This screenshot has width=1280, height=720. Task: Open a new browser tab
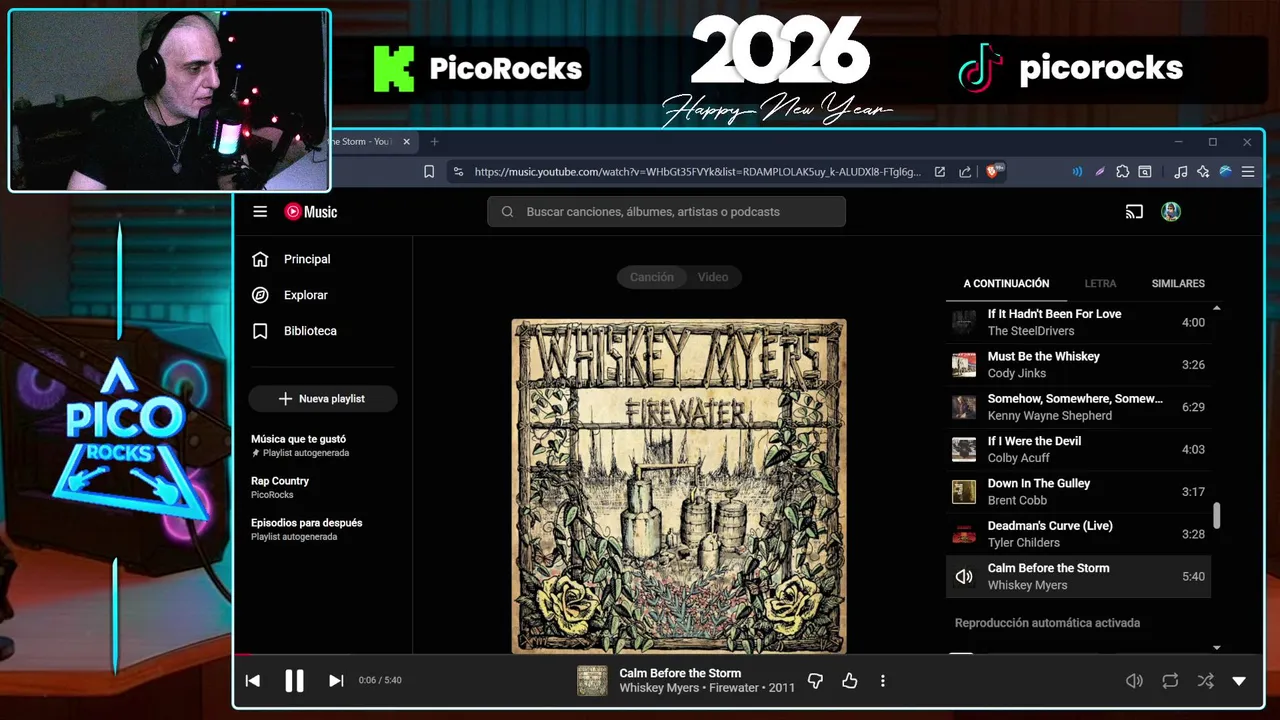point(434,142)
